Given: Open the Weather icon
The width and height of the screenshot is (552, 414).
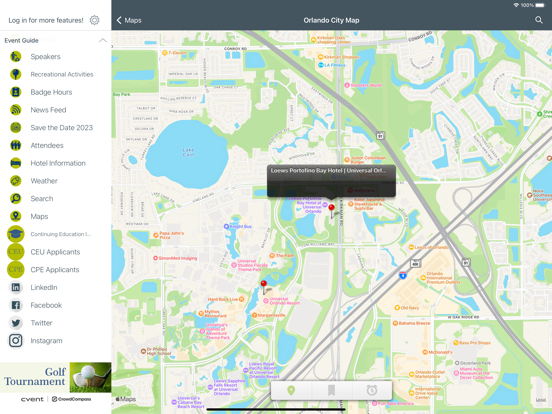Looking at the screenshot, I should coord(15,181).
